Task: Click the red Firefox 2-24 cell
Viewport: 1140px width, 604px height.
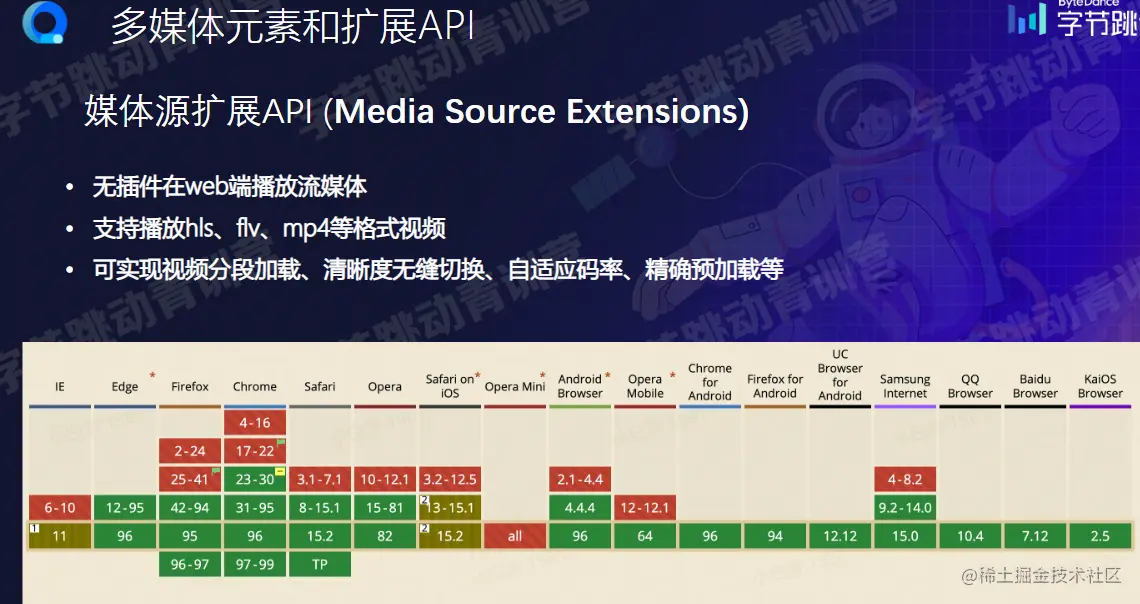Action: 190,451
